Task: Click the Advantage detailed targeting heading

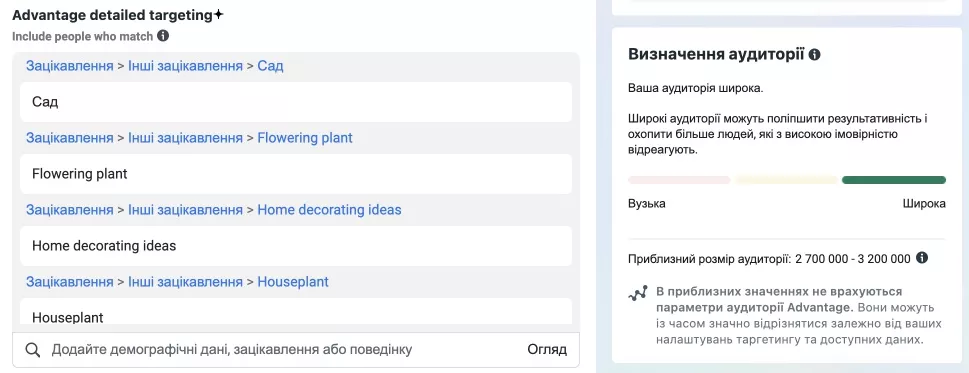Action: (x=112, y=15)
